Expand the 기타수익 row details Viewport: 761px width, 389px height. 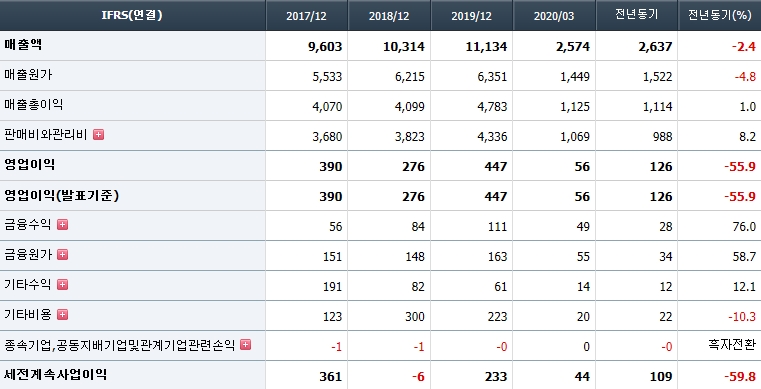[x=62, y=284]
